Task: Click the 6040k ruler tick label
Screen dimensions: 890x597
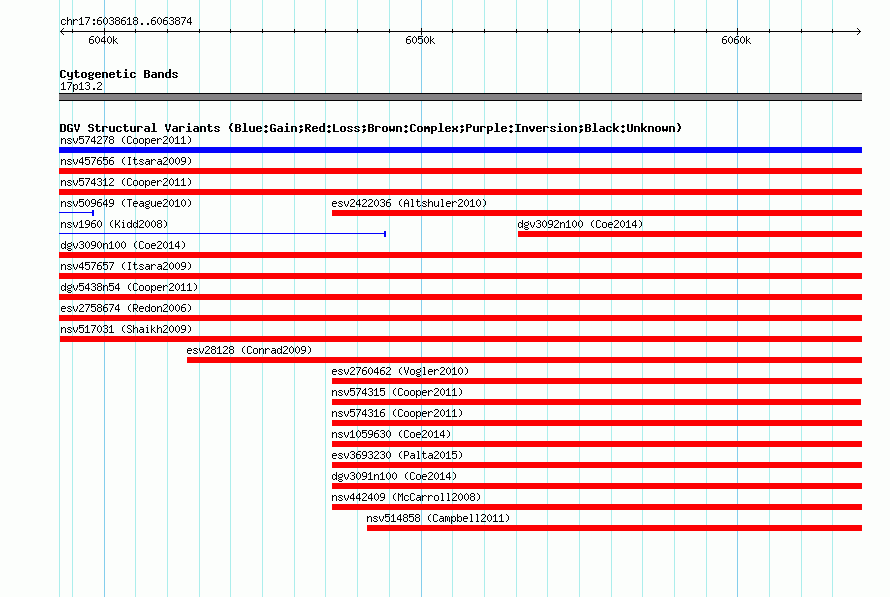Action: tap(103, 40)
